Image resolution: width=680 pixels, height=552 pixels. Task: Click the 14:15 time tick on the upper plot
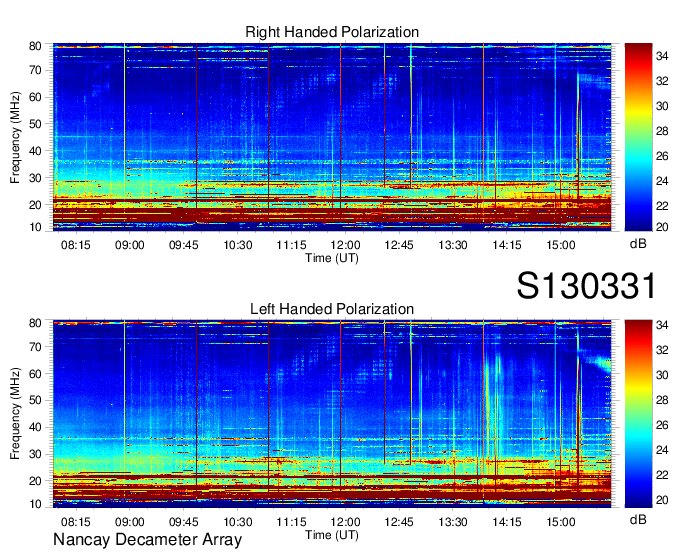[x=507, y=245]
